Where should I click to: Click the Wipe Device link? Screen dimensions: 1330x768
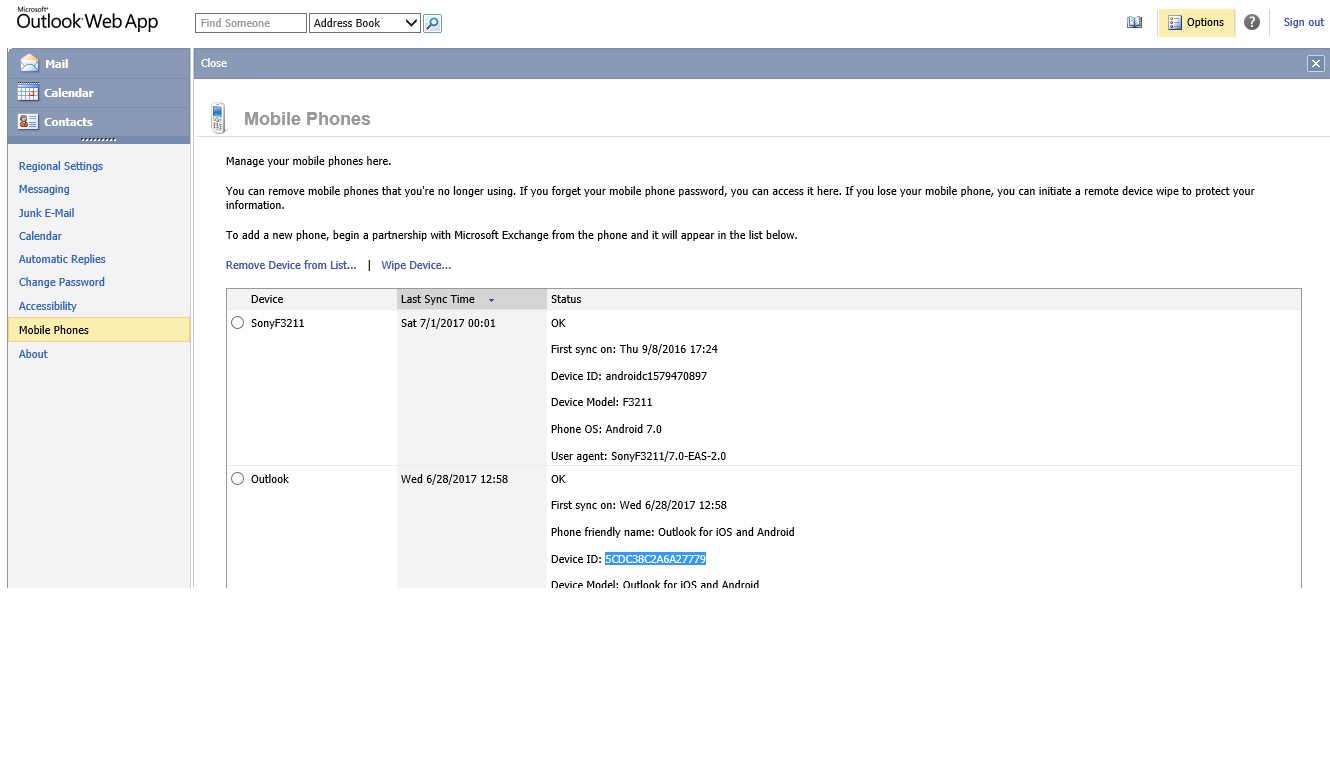coord(416,265)
